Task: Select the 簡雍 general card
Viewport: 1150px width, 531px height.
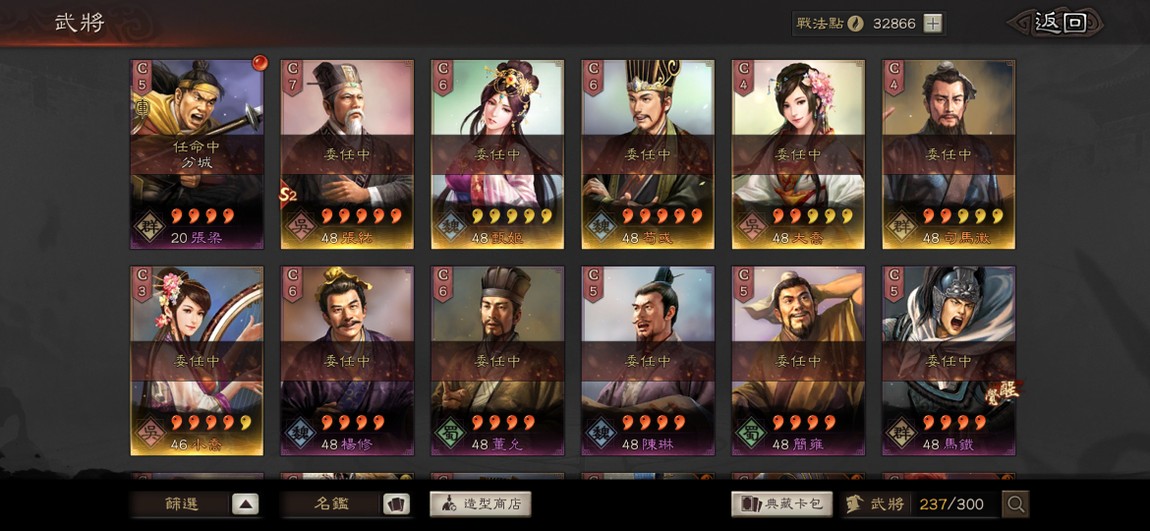Action: 798,361
